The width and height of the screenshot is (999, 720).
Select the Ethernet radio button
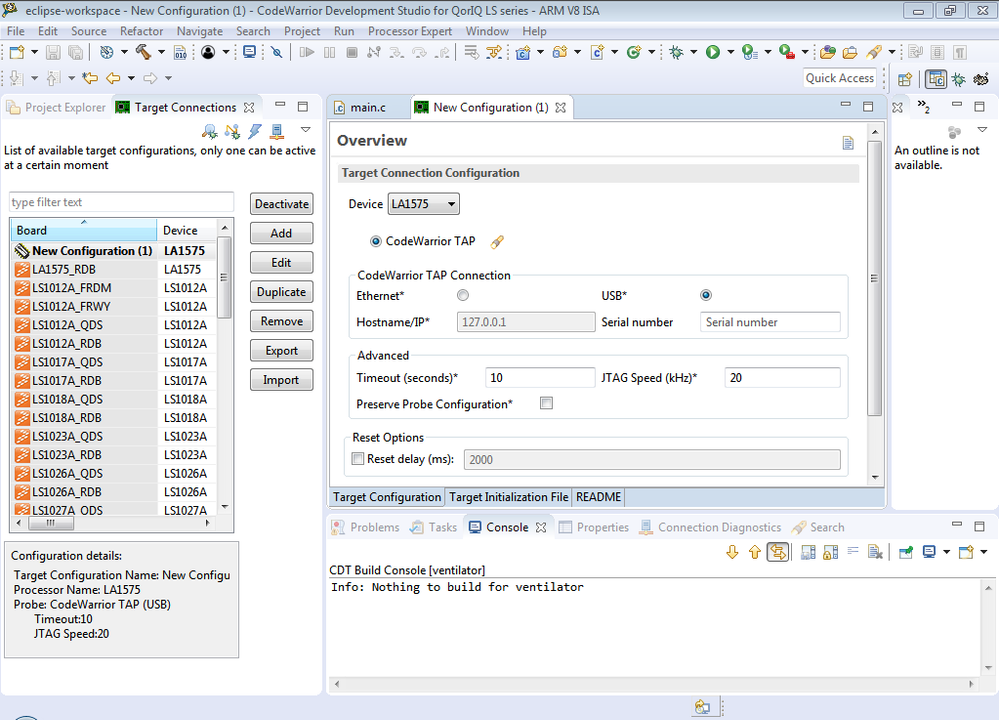tap(463, 295)
